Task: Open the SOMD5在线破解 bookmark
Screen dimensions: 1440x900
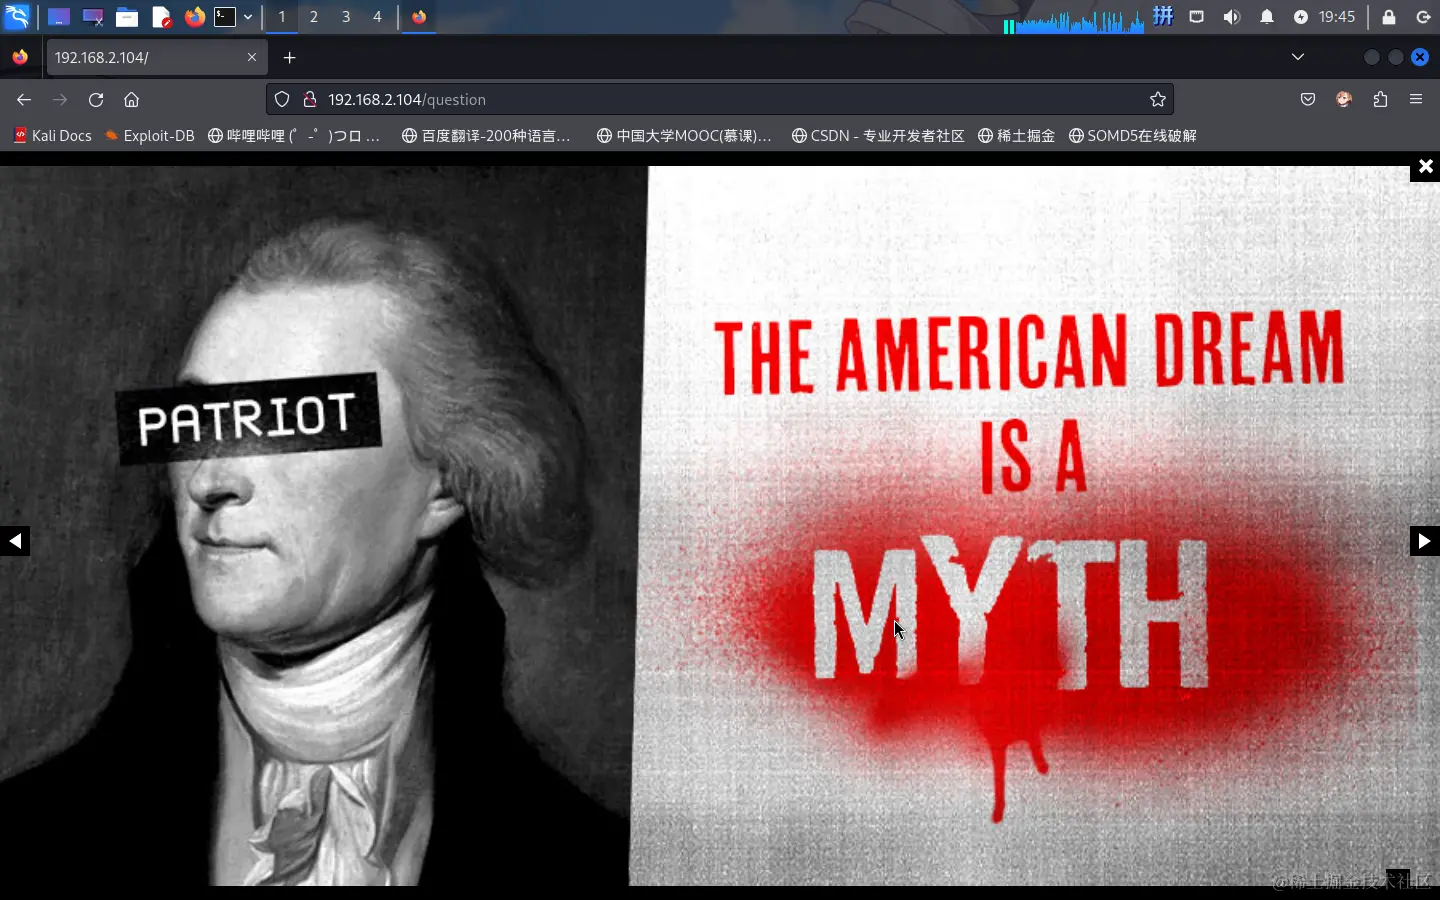Action: [1133, 136]
